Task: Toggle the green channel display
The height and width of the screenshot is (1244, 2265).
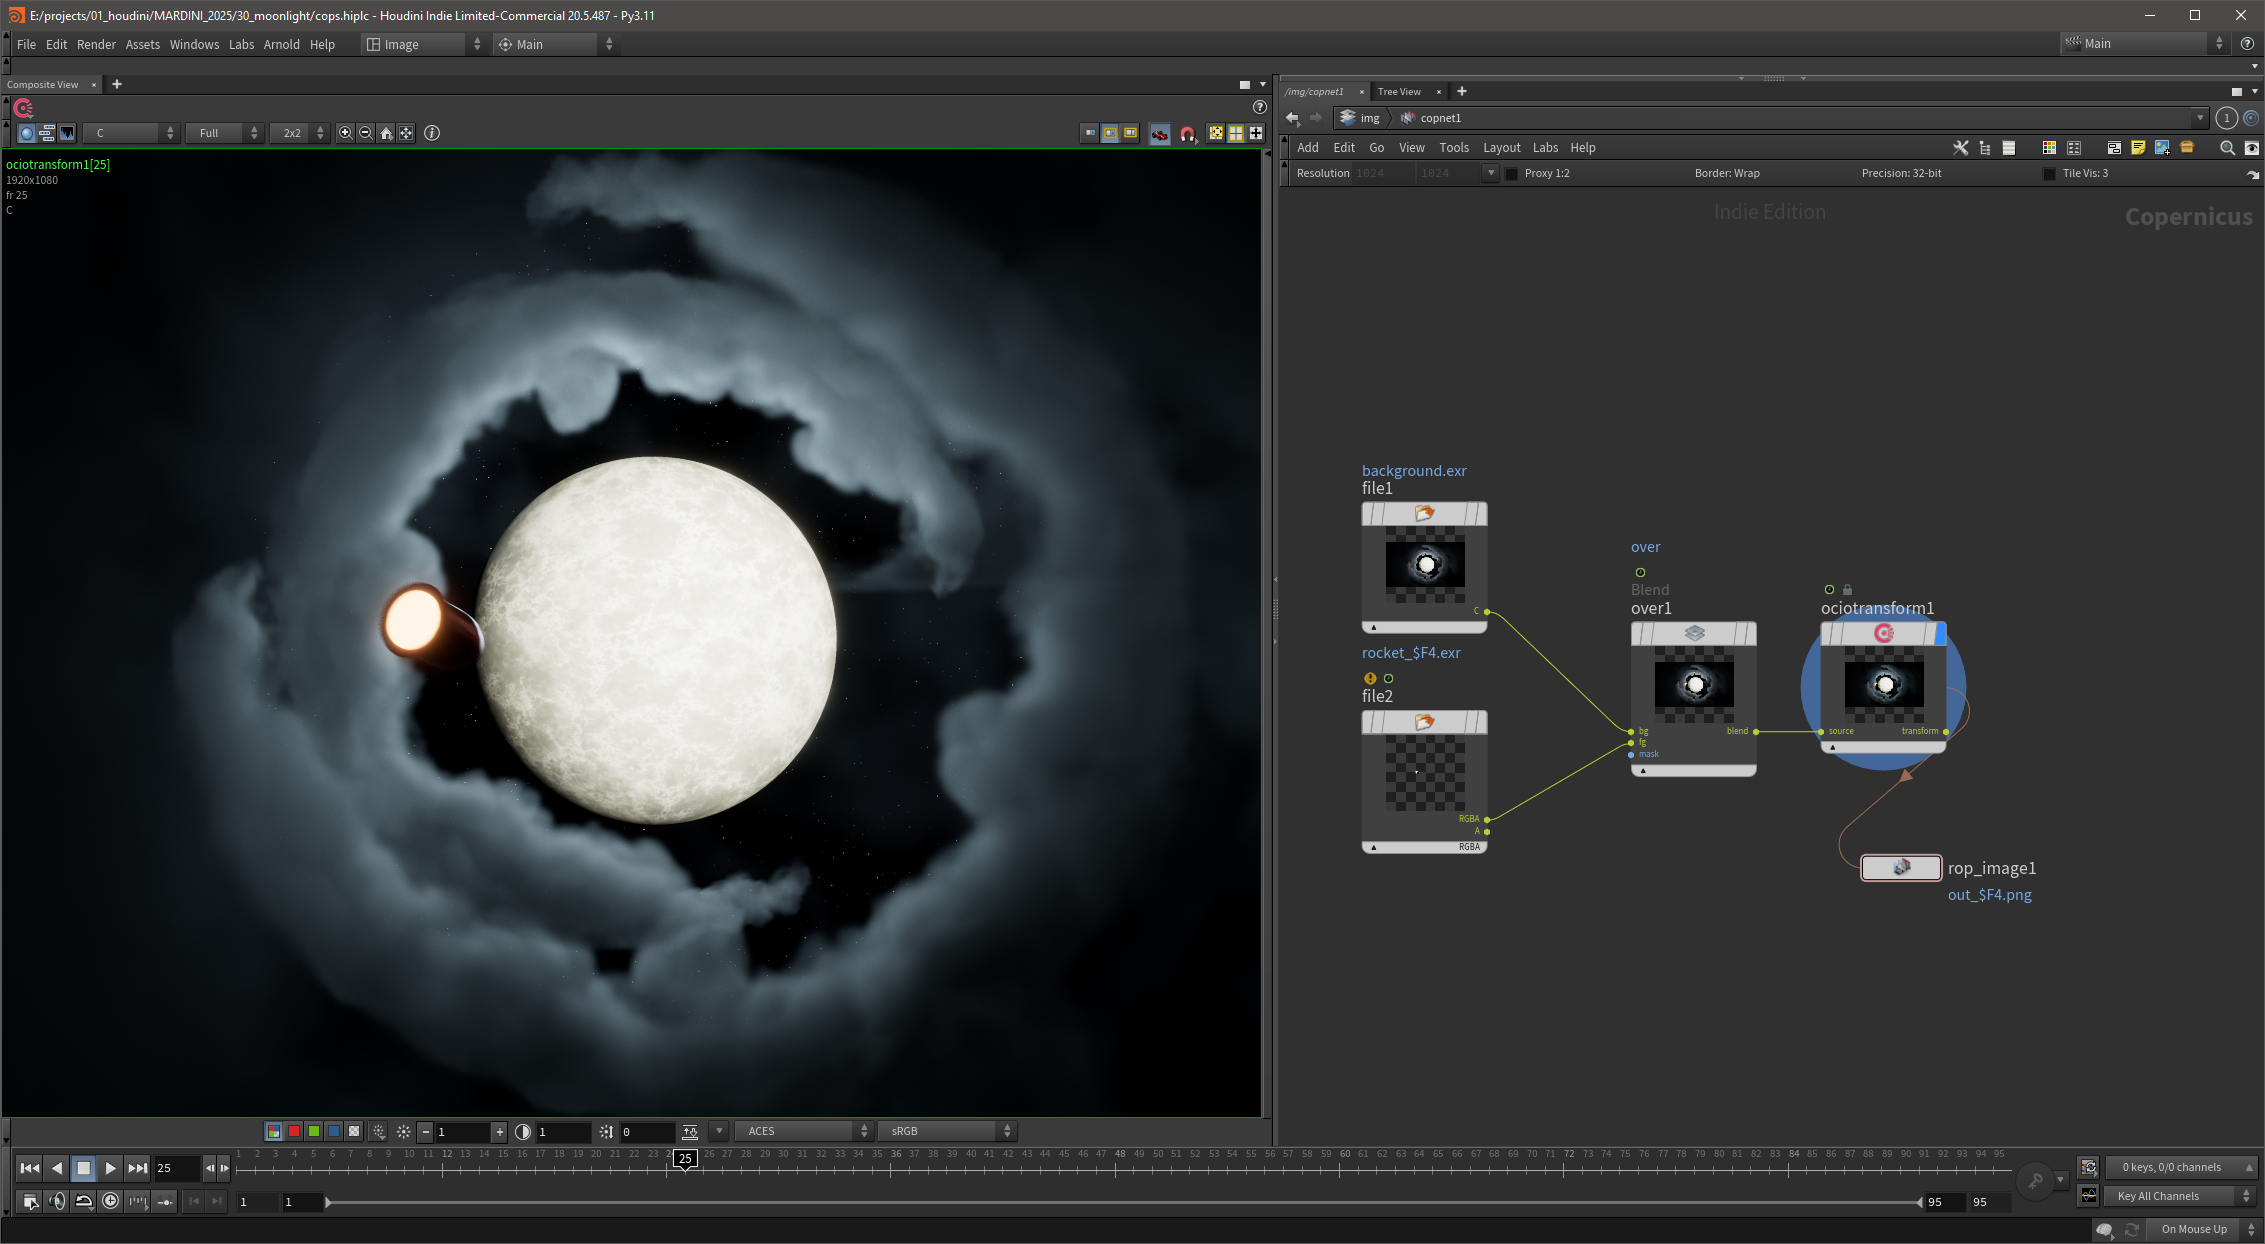Action: click(314, 1131)
